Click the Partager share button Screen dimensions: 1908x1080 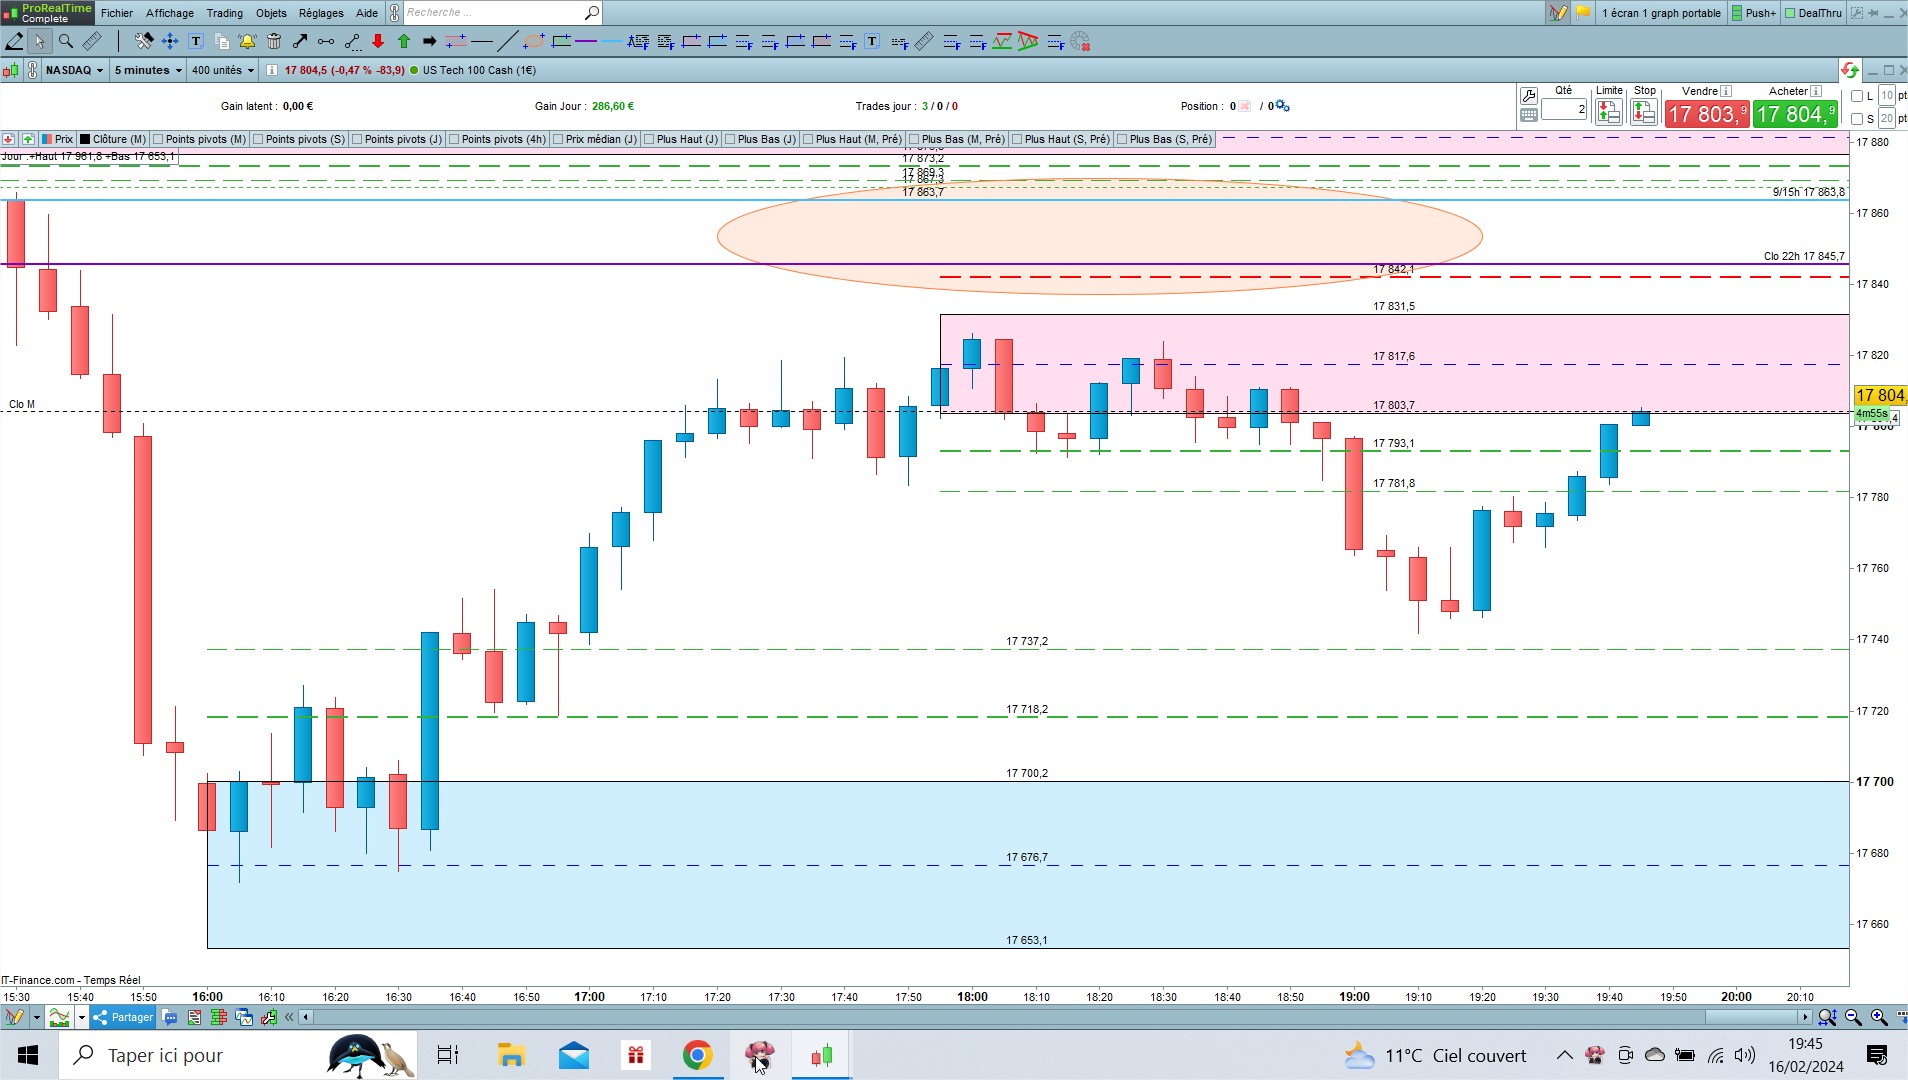coord(123,1017)
